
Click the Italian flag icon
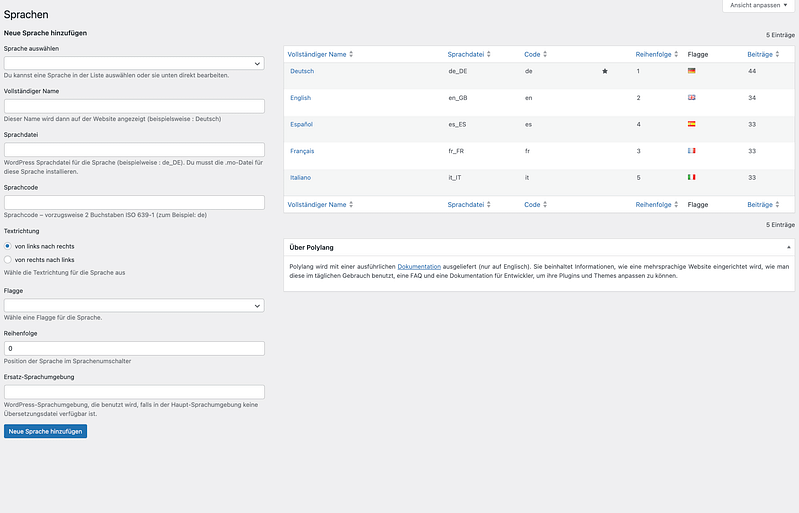(x=692, y=177)
